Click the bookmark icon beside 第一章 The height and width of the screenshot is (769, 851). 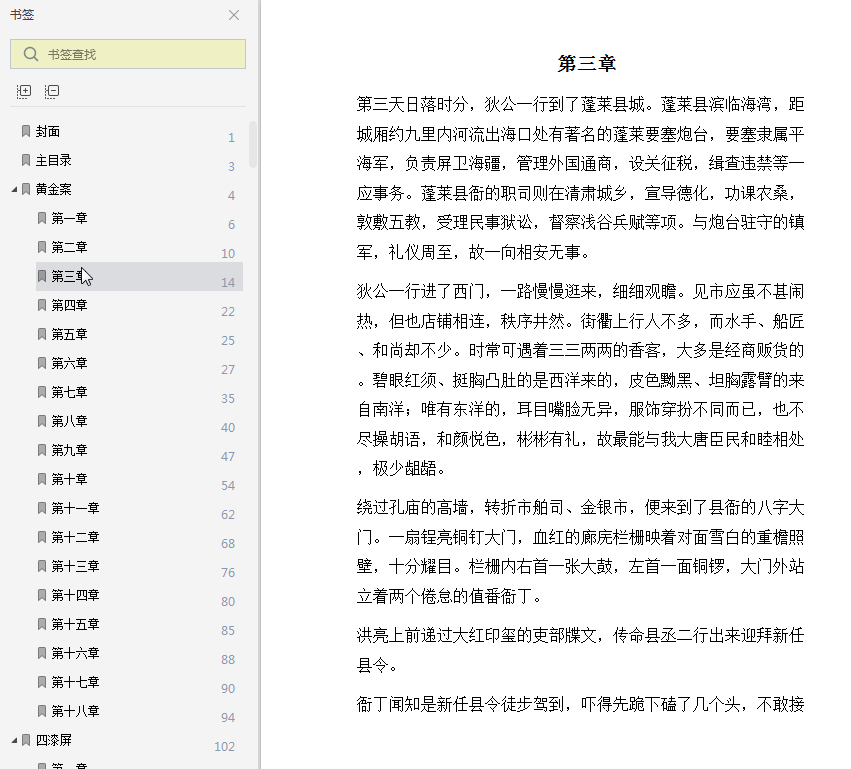(x=42, y=218)
